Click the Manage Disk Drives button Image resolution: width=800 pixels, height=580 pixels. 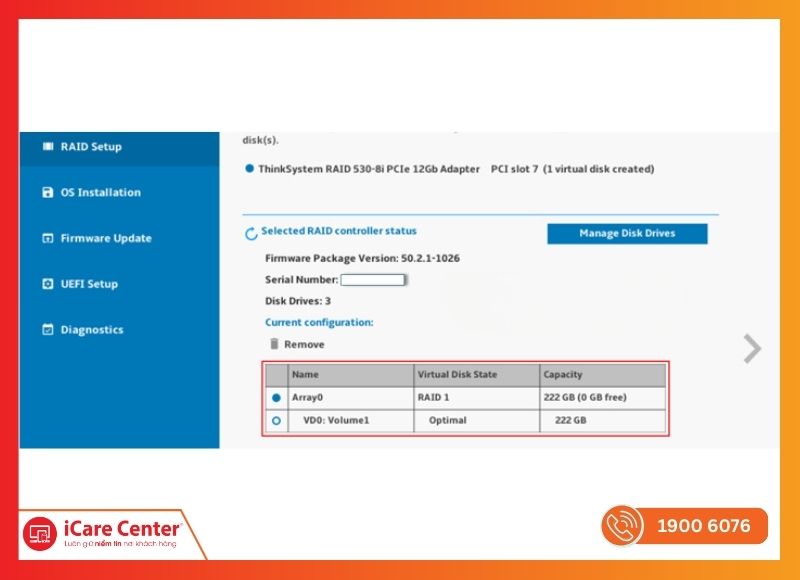[627, 234]
